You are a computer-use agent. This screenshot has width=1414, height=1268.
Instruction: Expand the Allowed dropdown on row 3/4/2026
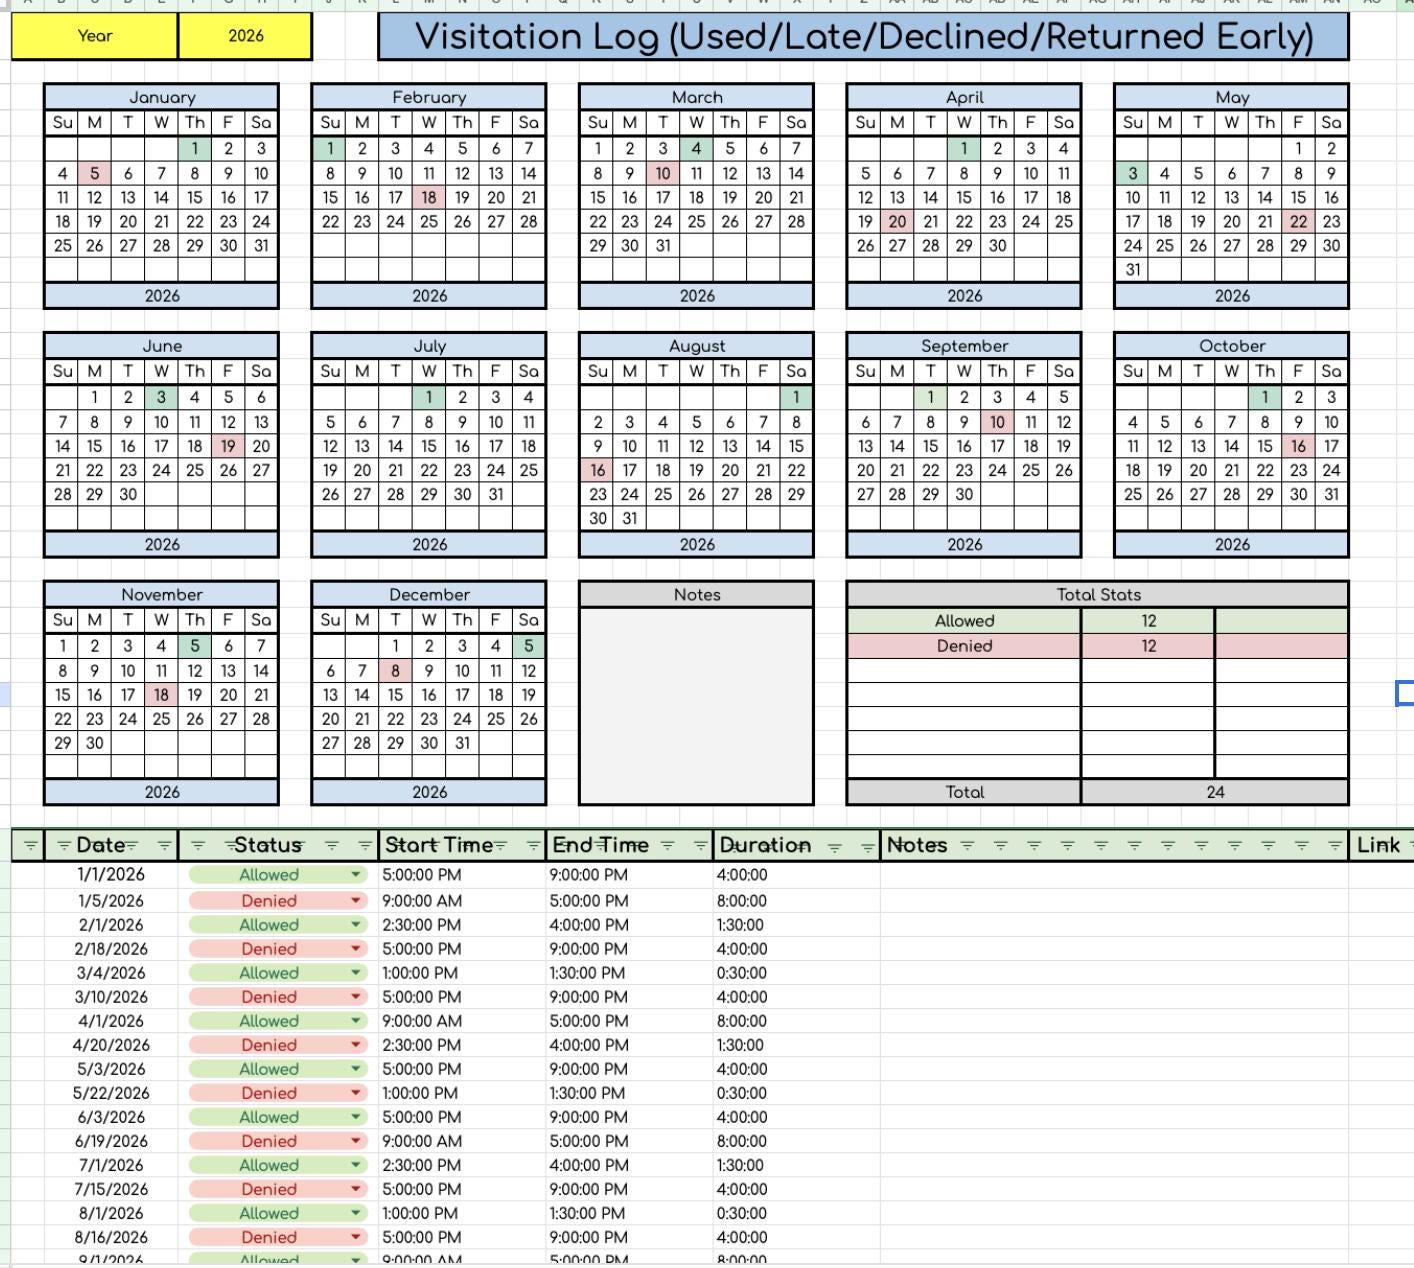pyautogui.click(x=355, y=973)
